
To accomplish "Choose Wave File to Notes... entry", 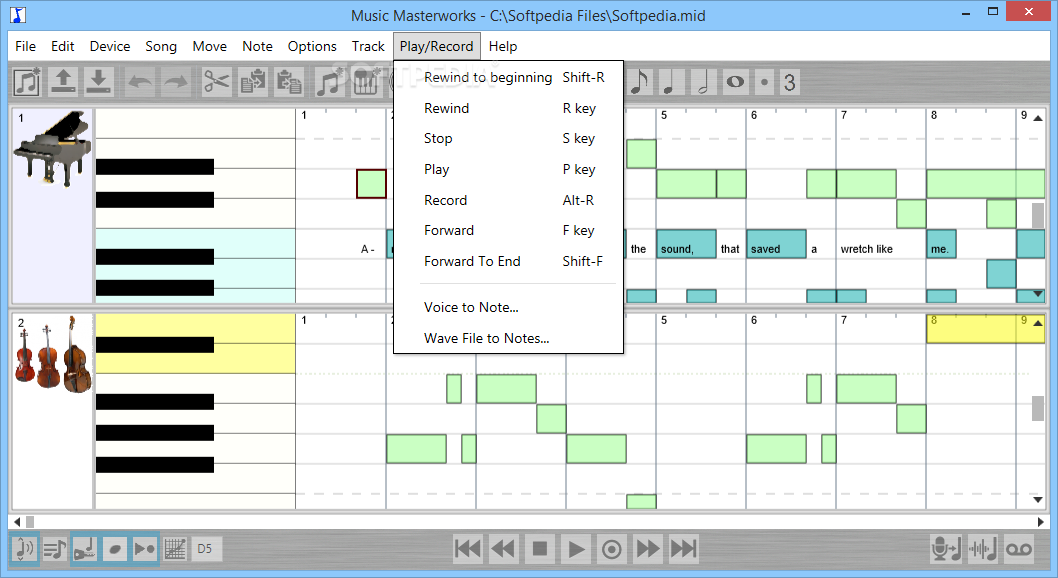I will click(508, 339).
